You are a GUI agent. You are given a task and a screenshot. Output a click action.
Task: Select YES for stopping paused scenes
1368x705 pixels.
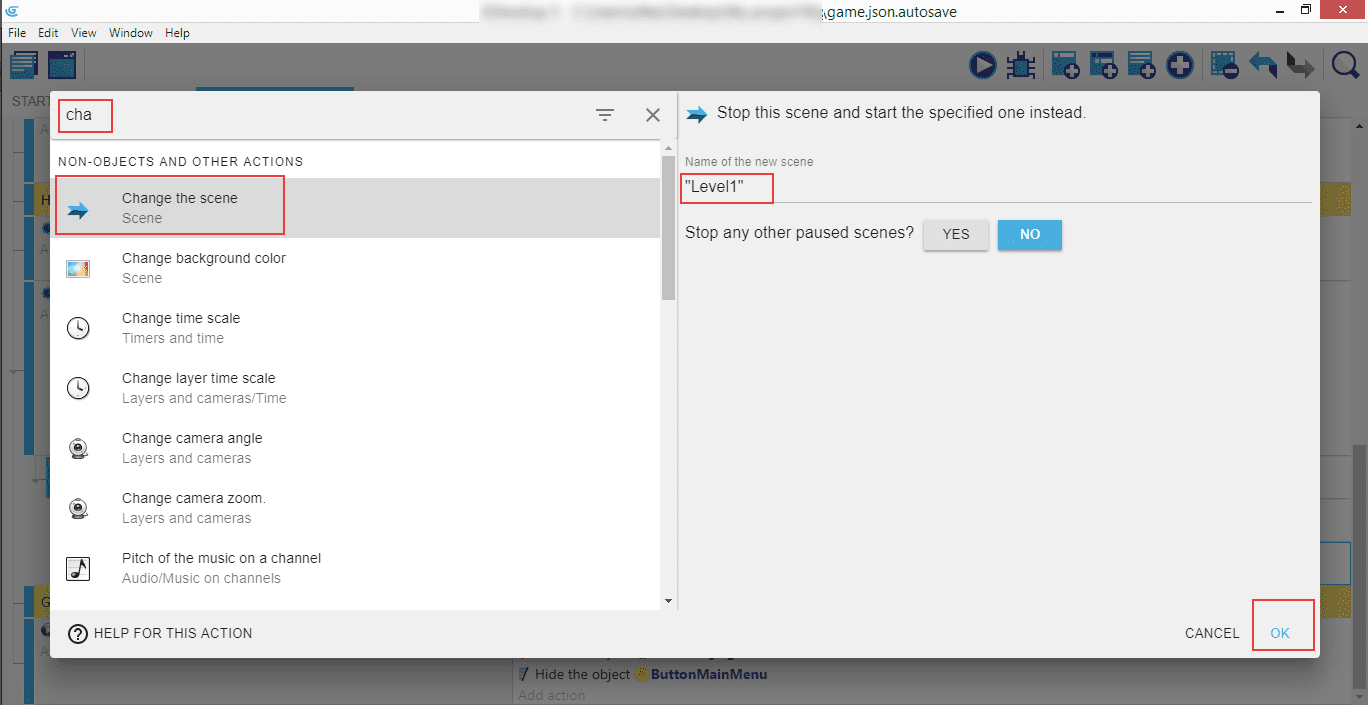(955, 234)
